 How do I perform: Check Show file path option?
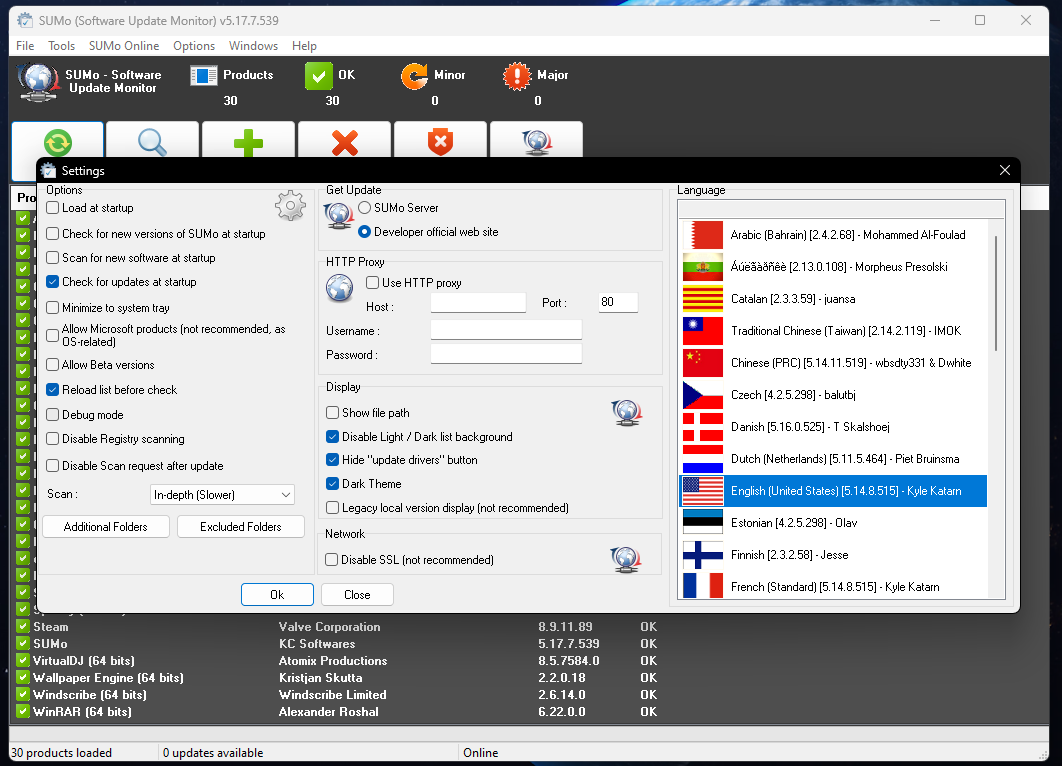[x=333, y=412]
